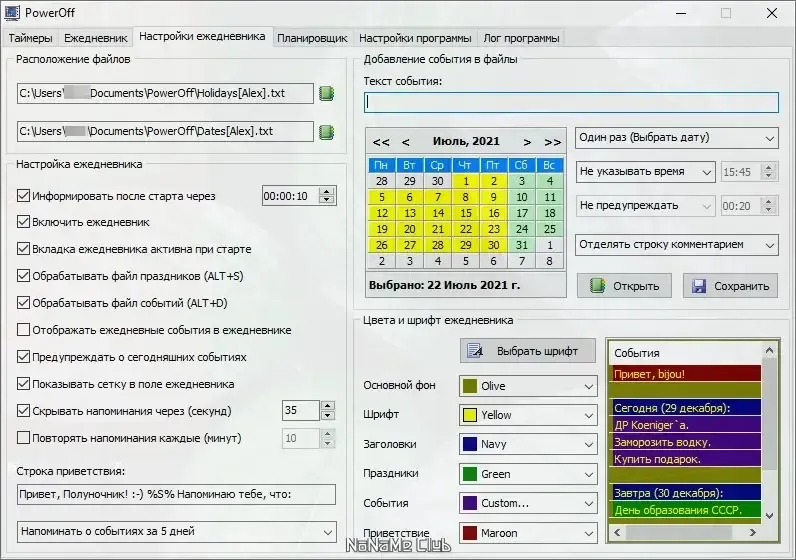The width and height of the screenshot is (796, 560).
Task: Click the Olive color swatch
Action: click(470, 386)
